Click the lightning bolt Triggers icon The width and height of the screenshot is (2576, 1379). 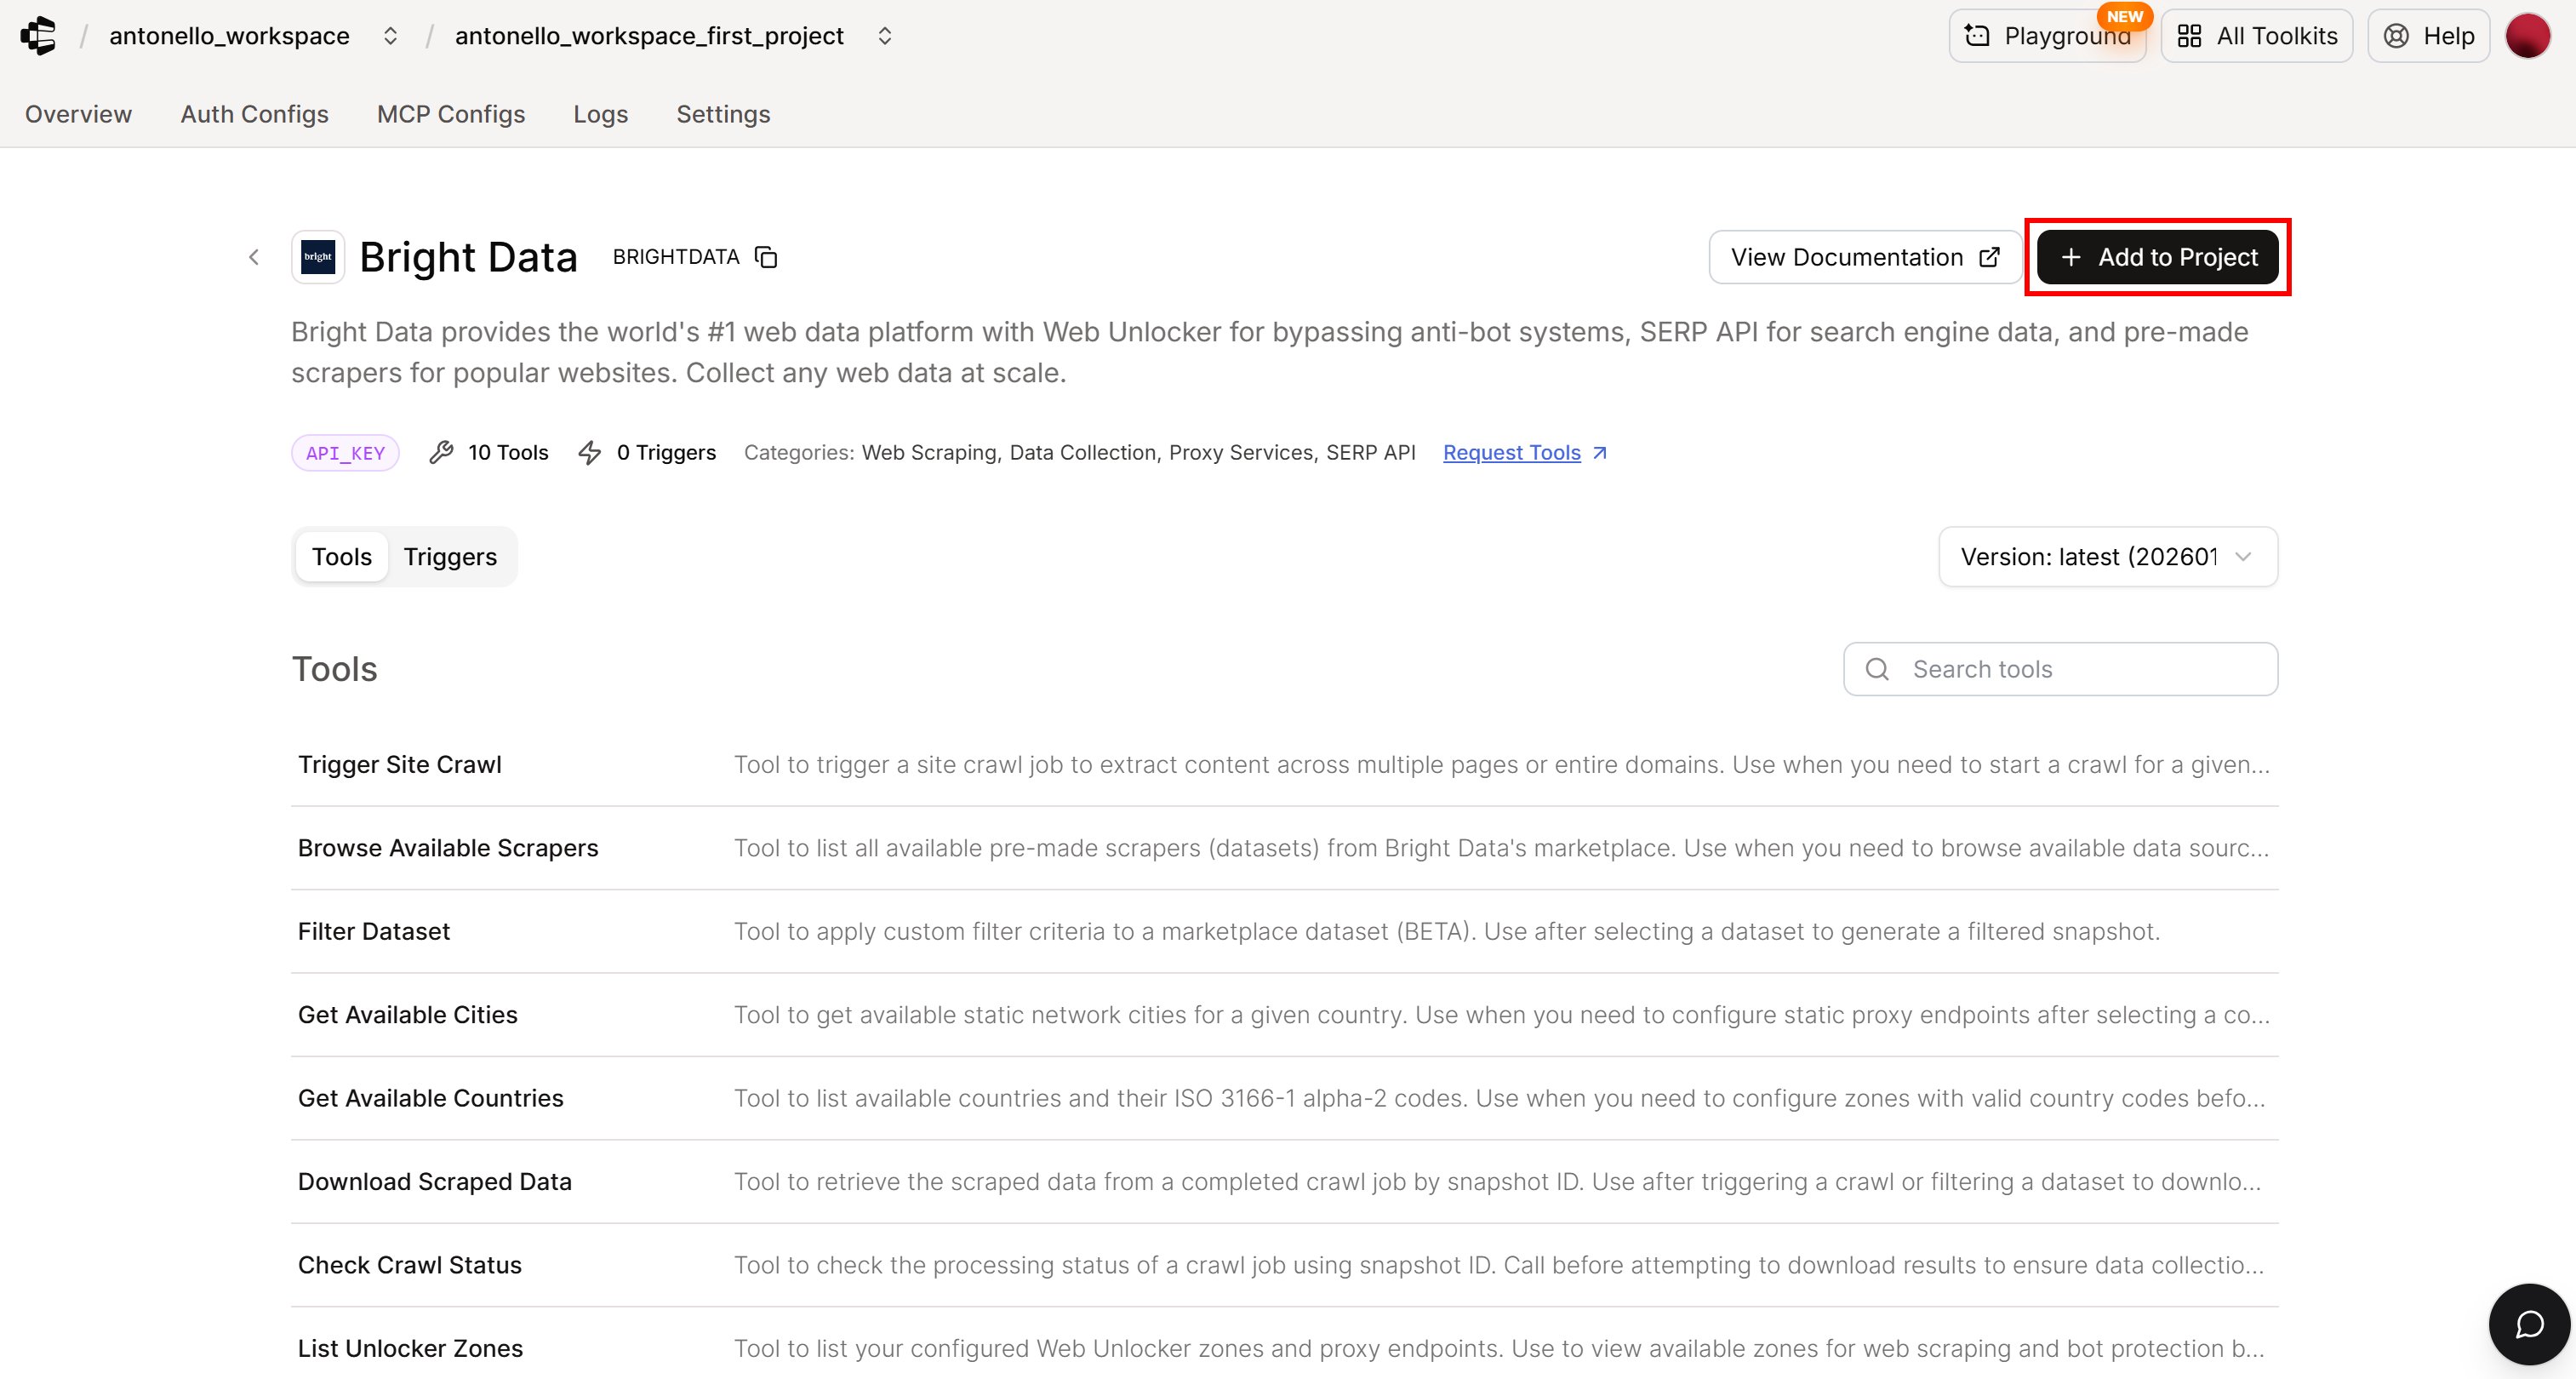pyautogui.click(x=590, y=452)
